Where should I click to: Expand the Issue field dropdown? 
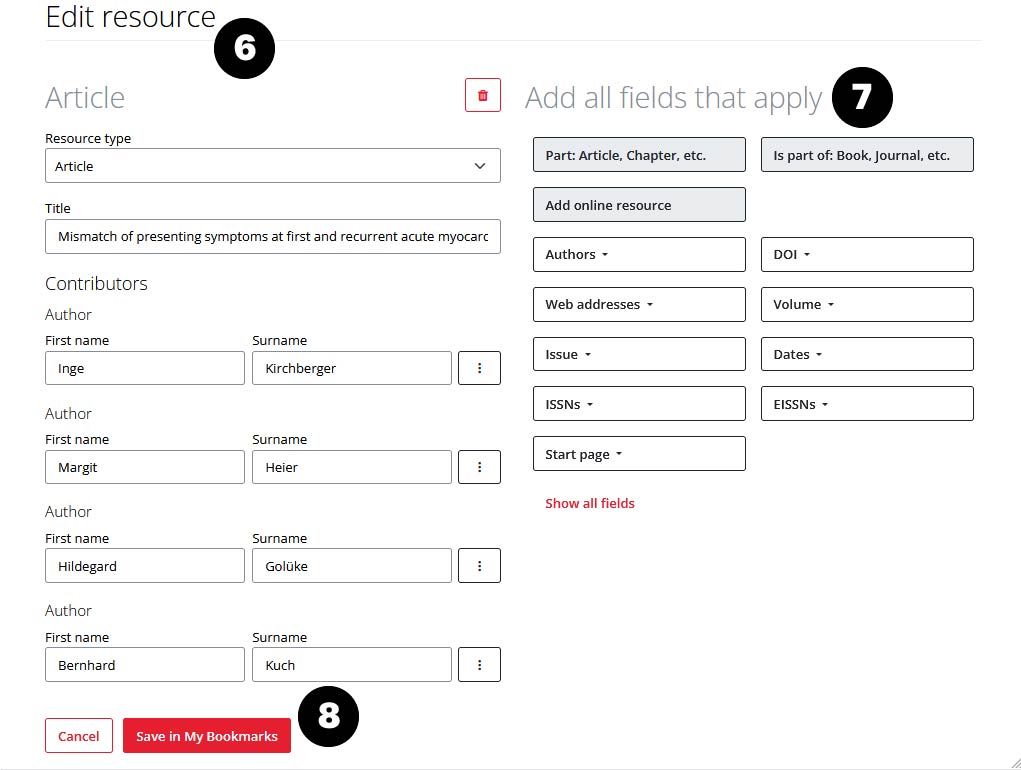point(639,355)
